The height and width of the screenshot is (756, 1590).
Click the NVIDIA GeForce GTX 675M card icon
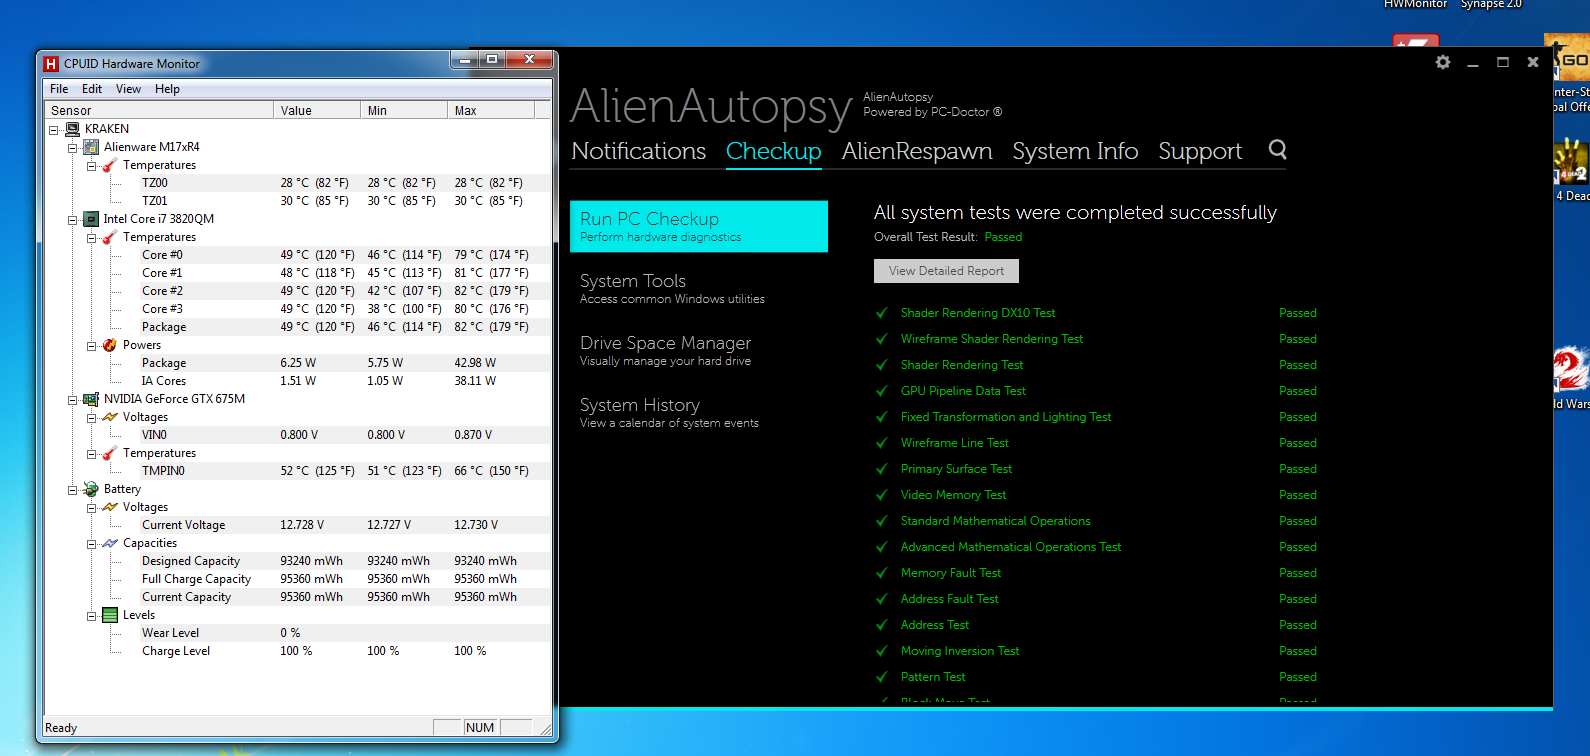point(91,399)
